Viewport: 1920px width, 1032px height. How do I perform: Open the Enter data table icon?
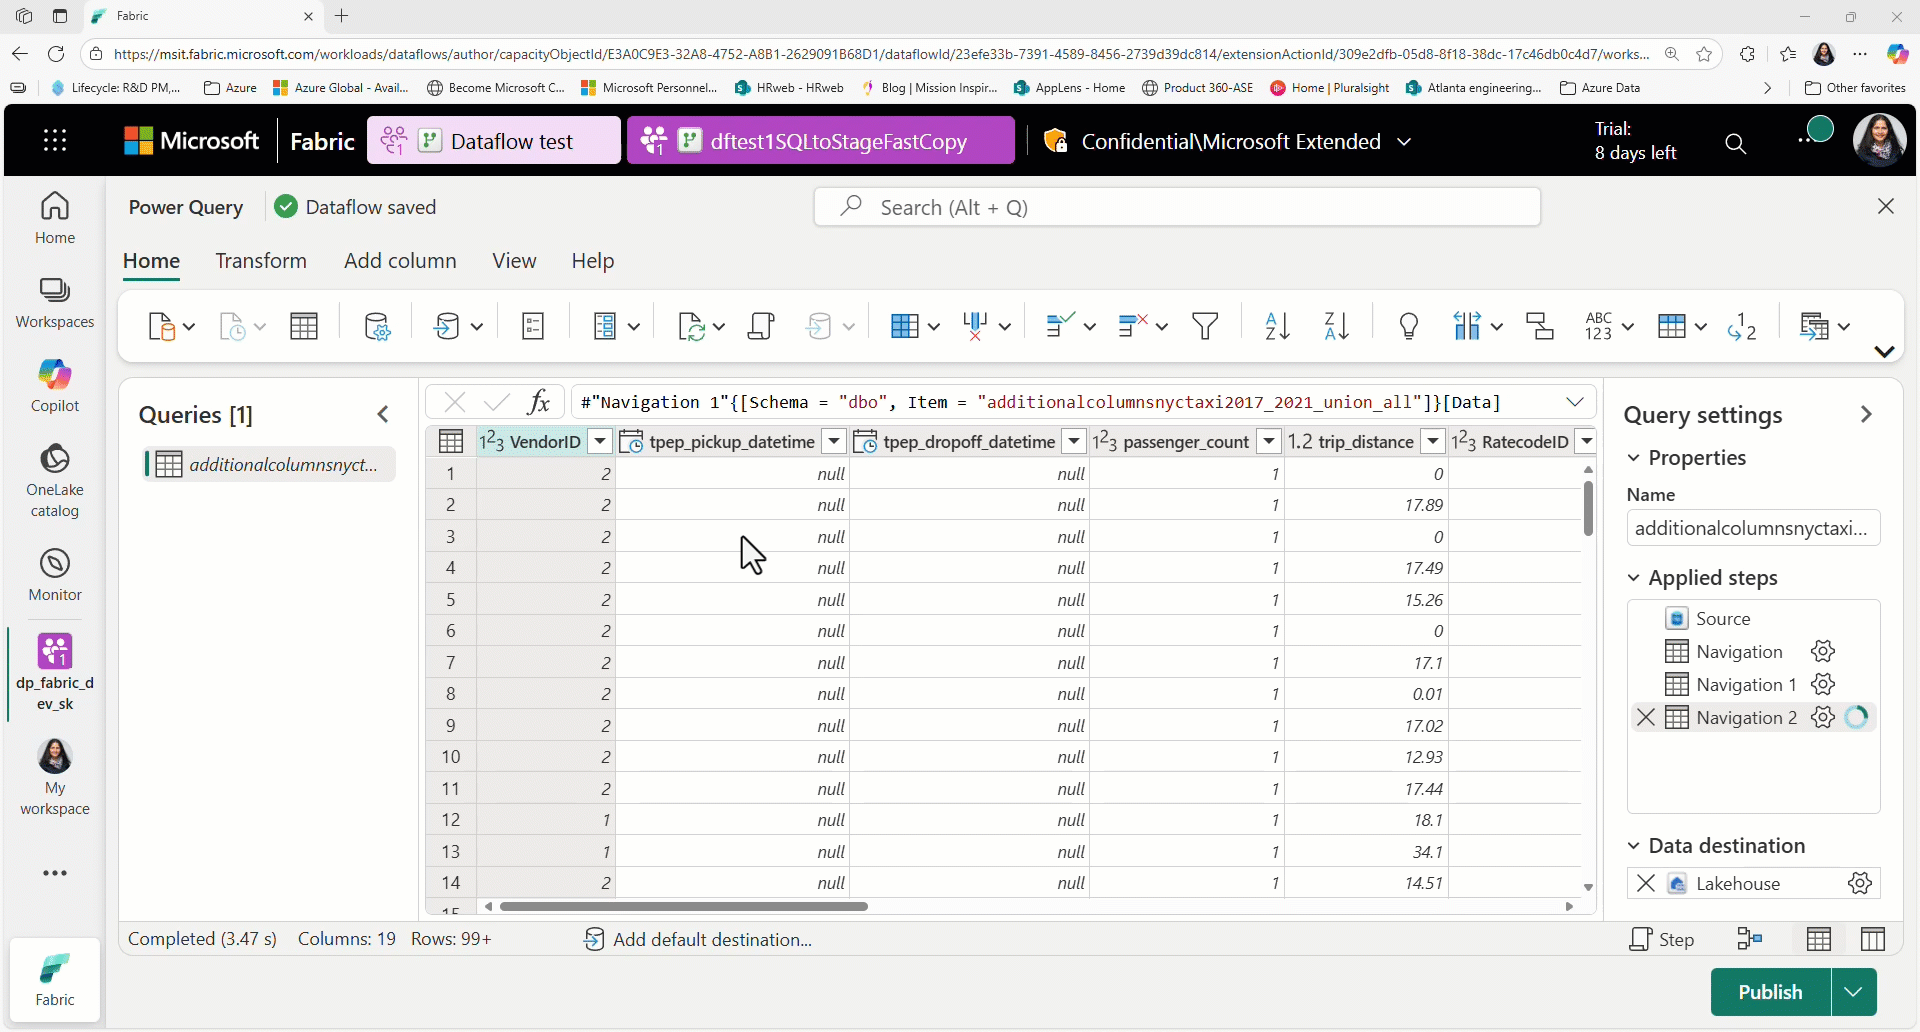coord(304,326)
